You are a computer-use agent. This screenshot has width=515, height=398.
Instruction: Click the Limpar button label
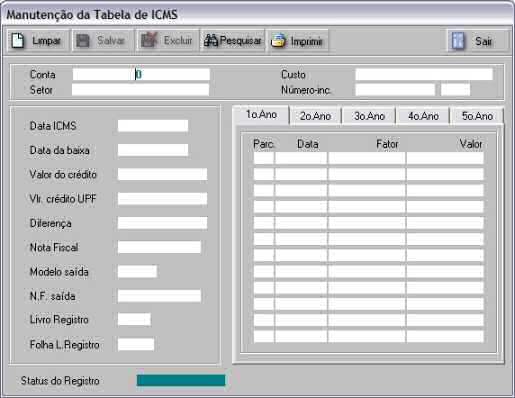click(x=46, y=41)
